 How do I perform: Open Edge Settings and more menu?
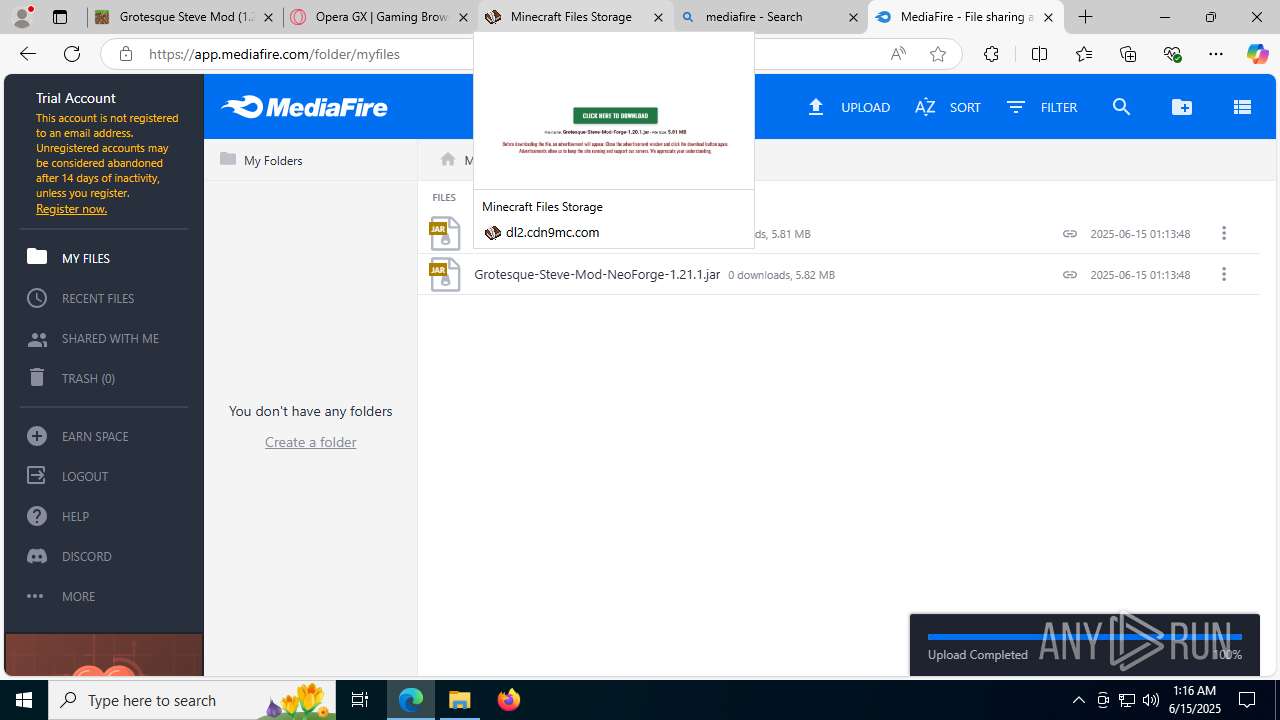(x=1216, y=54)
